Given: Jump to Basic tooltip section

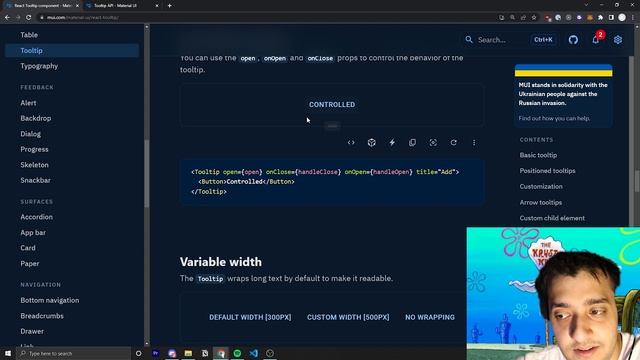Looking at the screenshot, I should click(x=538, y=155).
